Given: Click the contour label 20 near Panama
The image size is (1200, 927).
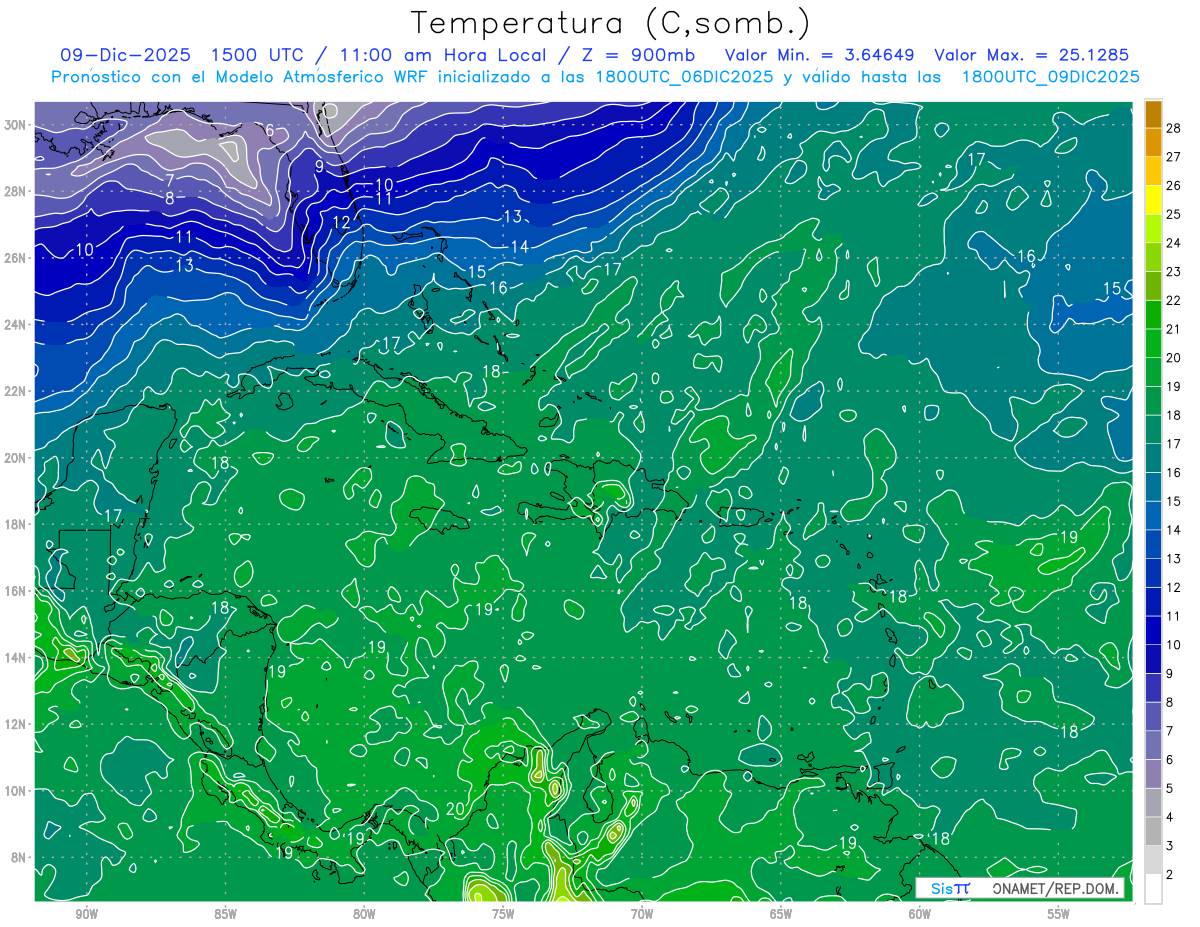Looking at the screenshot, I should (x=456, y=809).
